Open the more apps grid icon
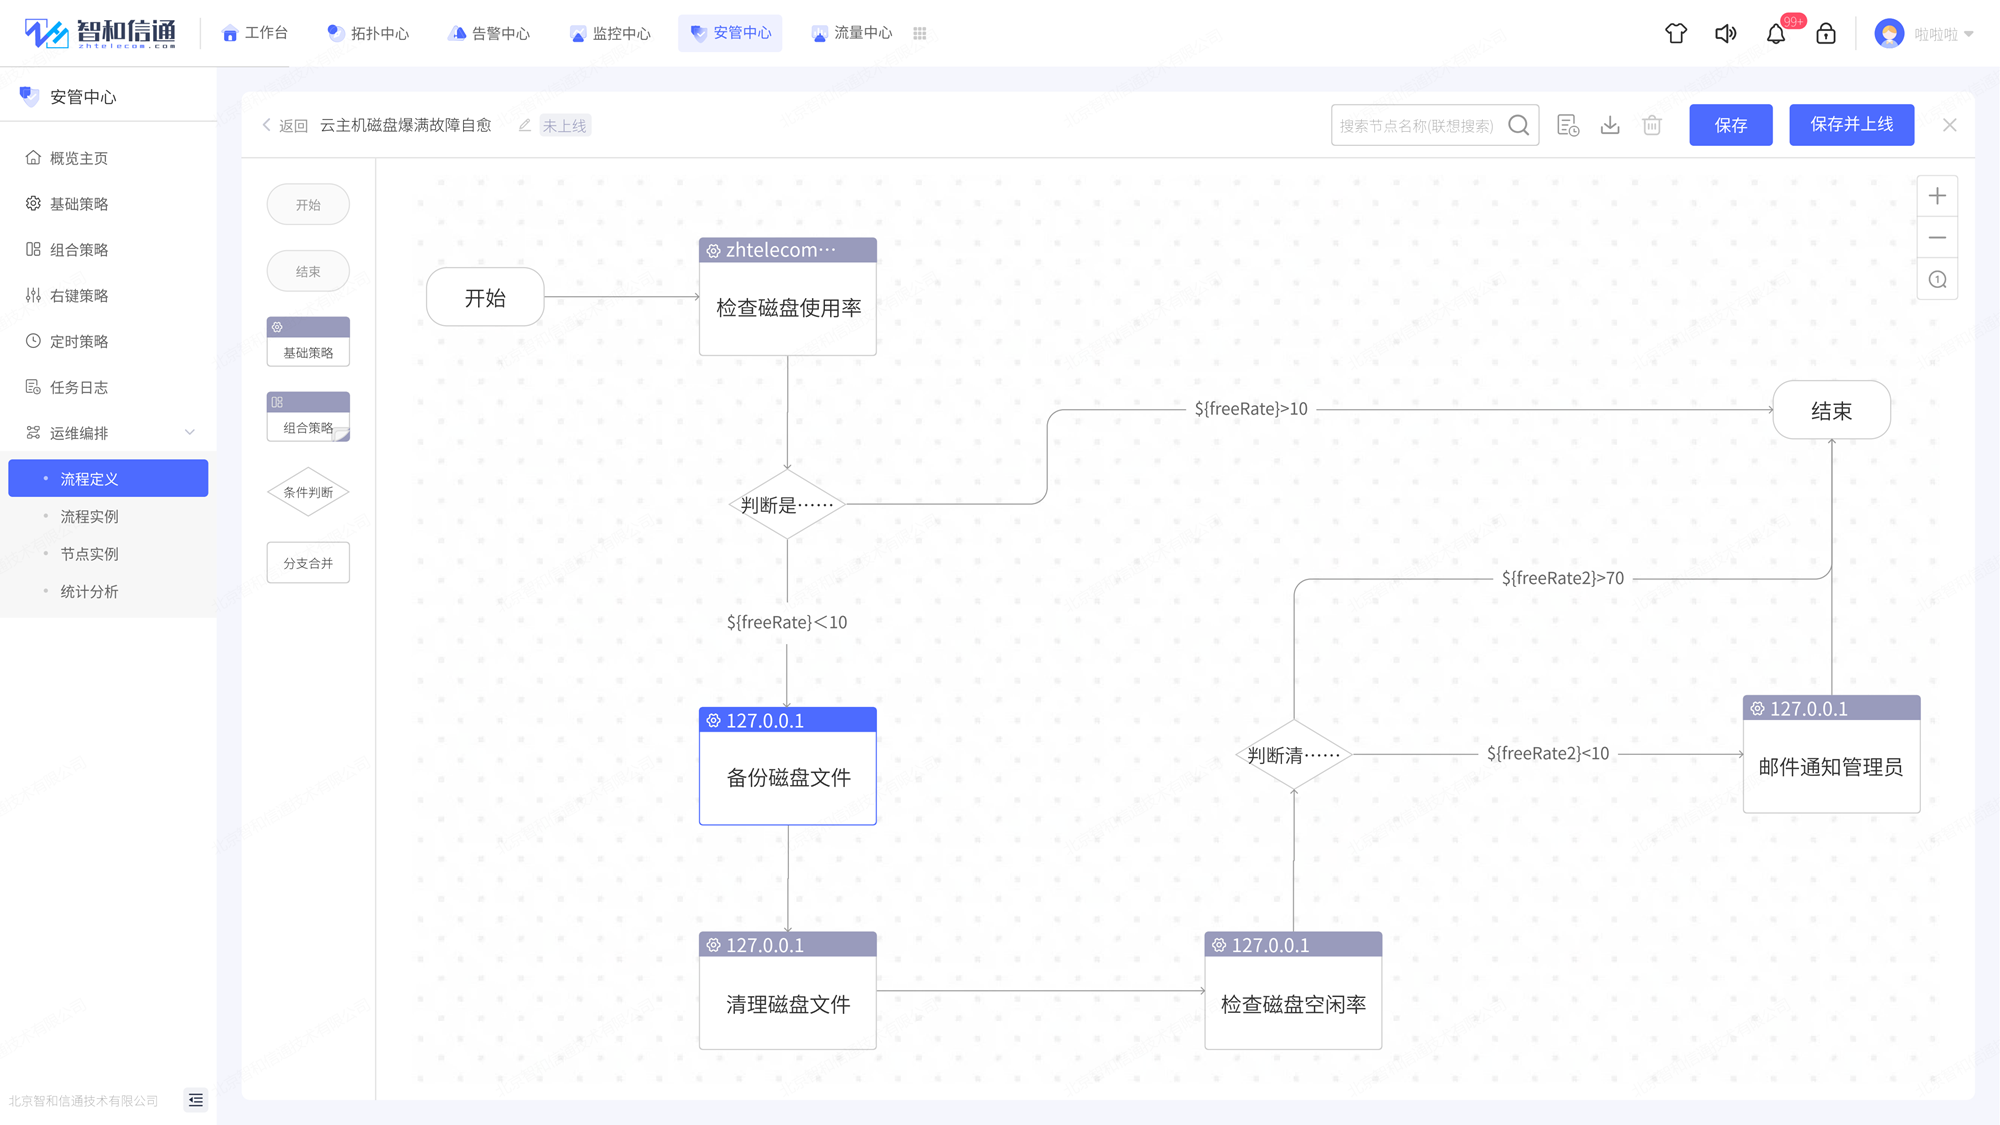This screenshot has width=2000, height=1125. (920, 33)
